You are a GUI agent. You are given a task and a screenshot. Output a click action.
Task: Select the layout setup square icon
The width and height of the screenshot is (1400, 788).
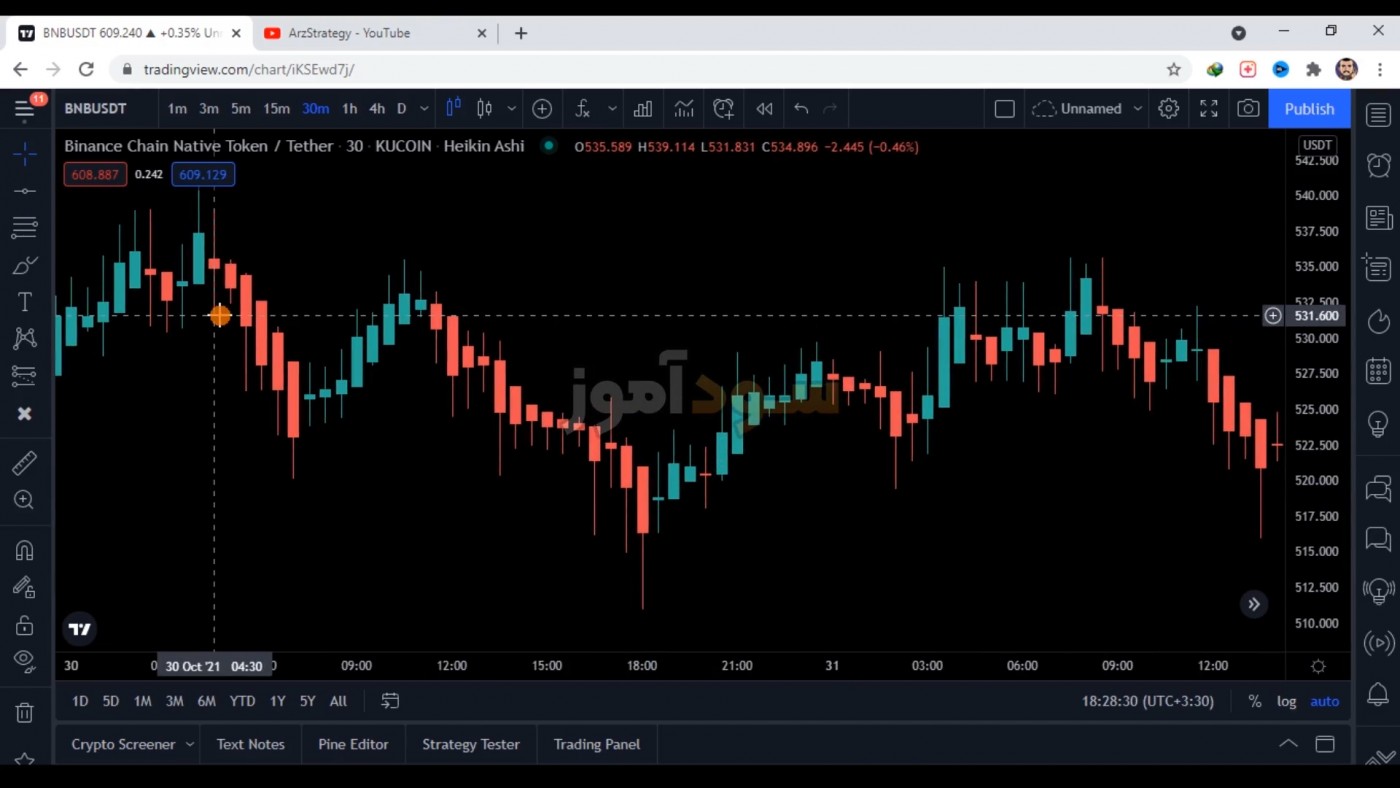pos(1005,109)
